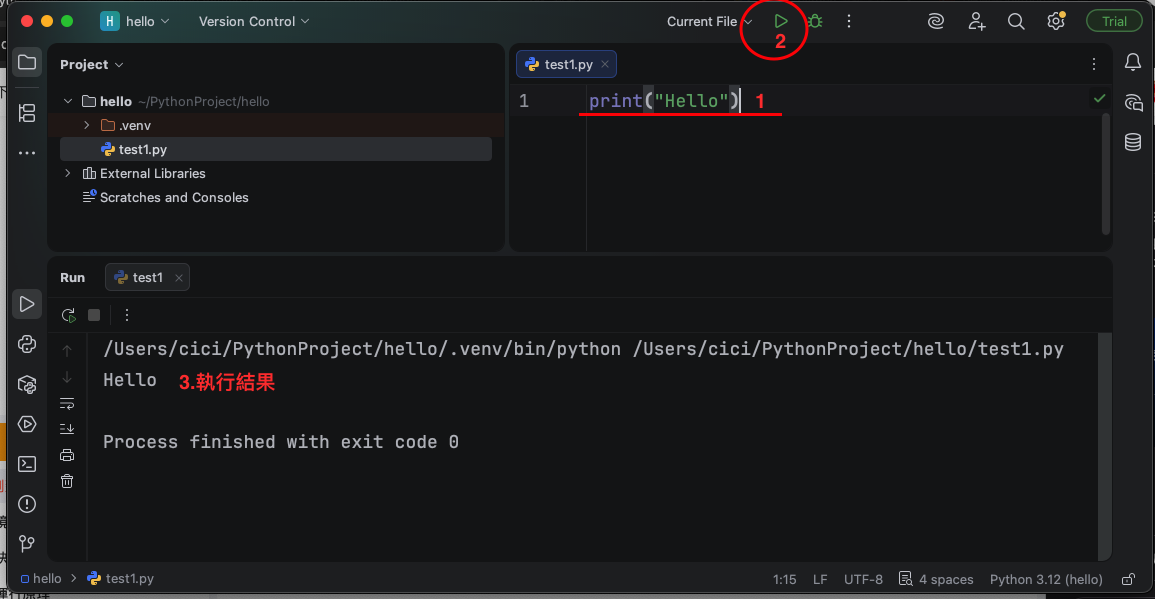Toggle soft-wrap in Run console
The width and height of the screenshot is (1155, 599).
click(67, 403)
